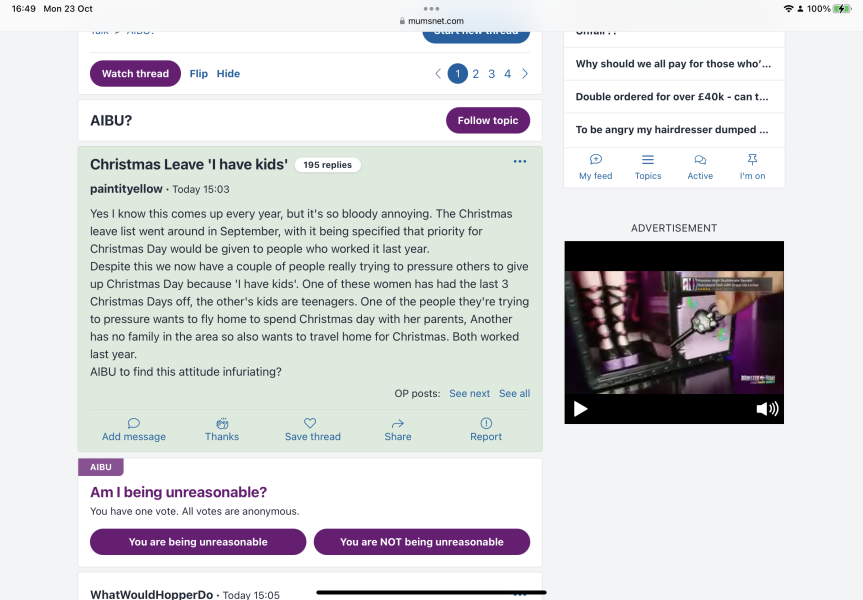This screenshot has height=600, width=863.
Task: Play the advertisement video
Action: coord(581,409)
